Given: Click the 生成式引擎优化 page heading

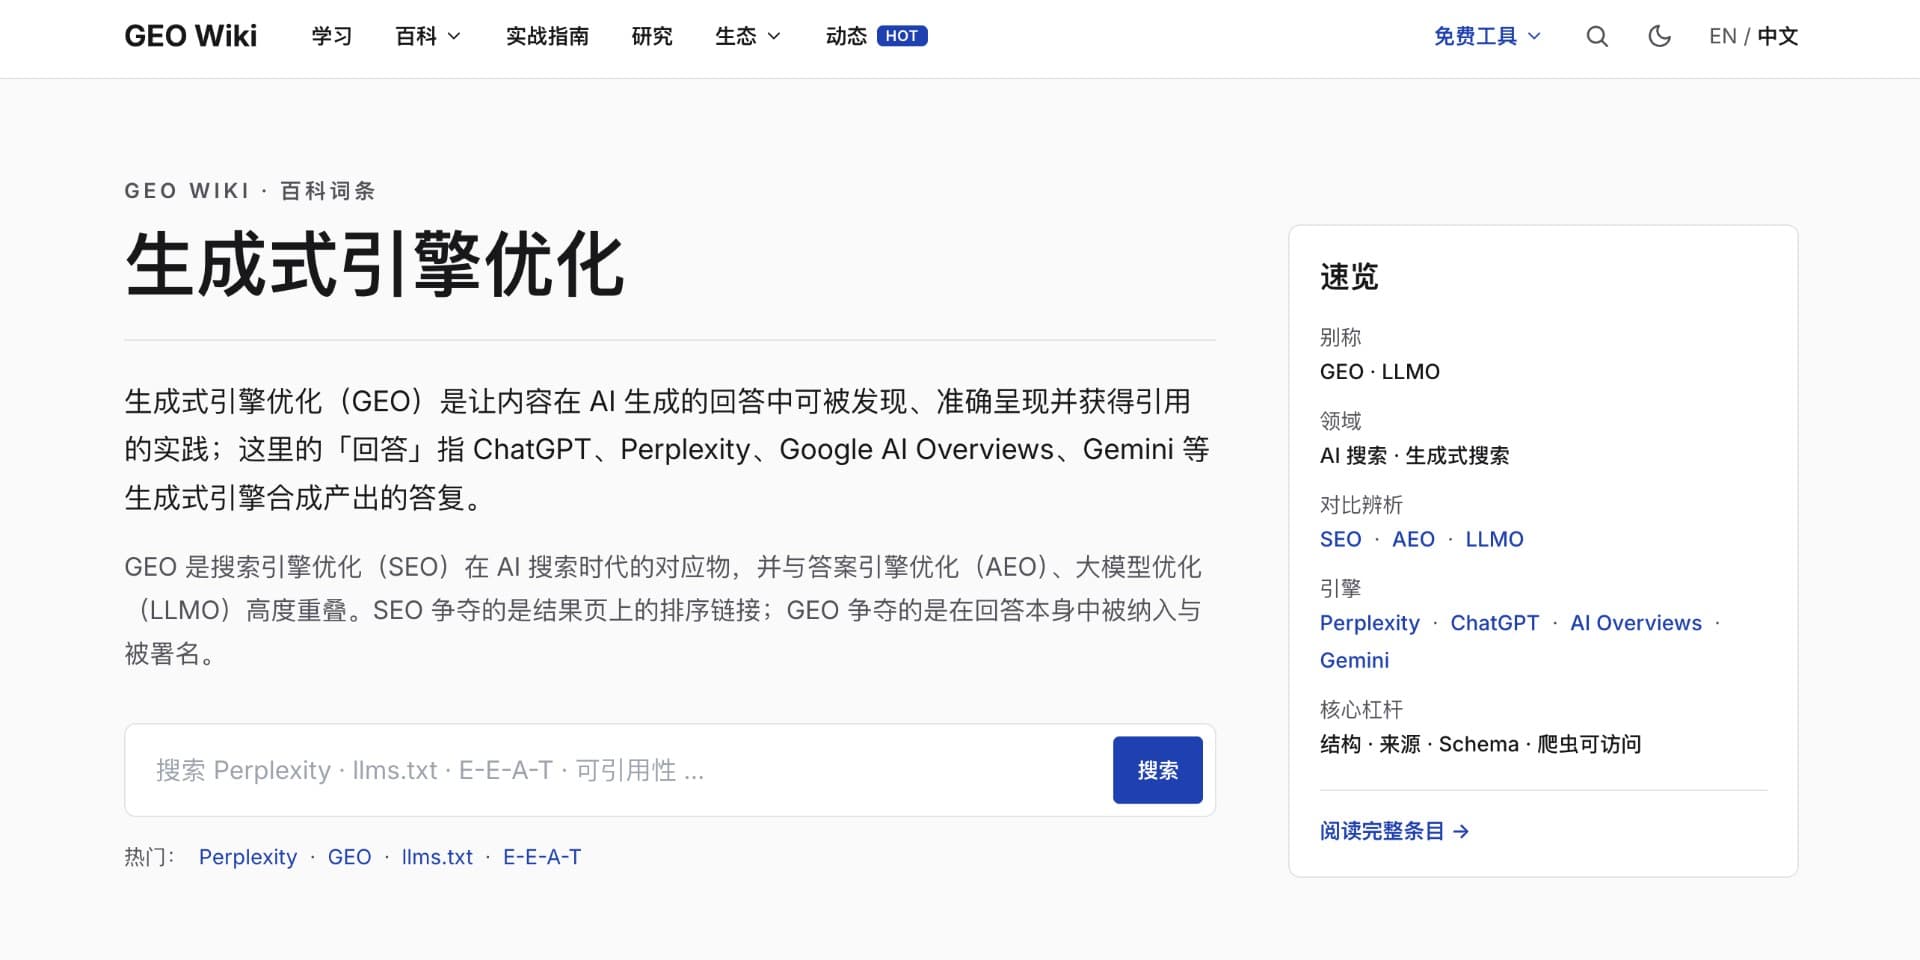Looking at the screenshot, I should (x=375, y=265).
